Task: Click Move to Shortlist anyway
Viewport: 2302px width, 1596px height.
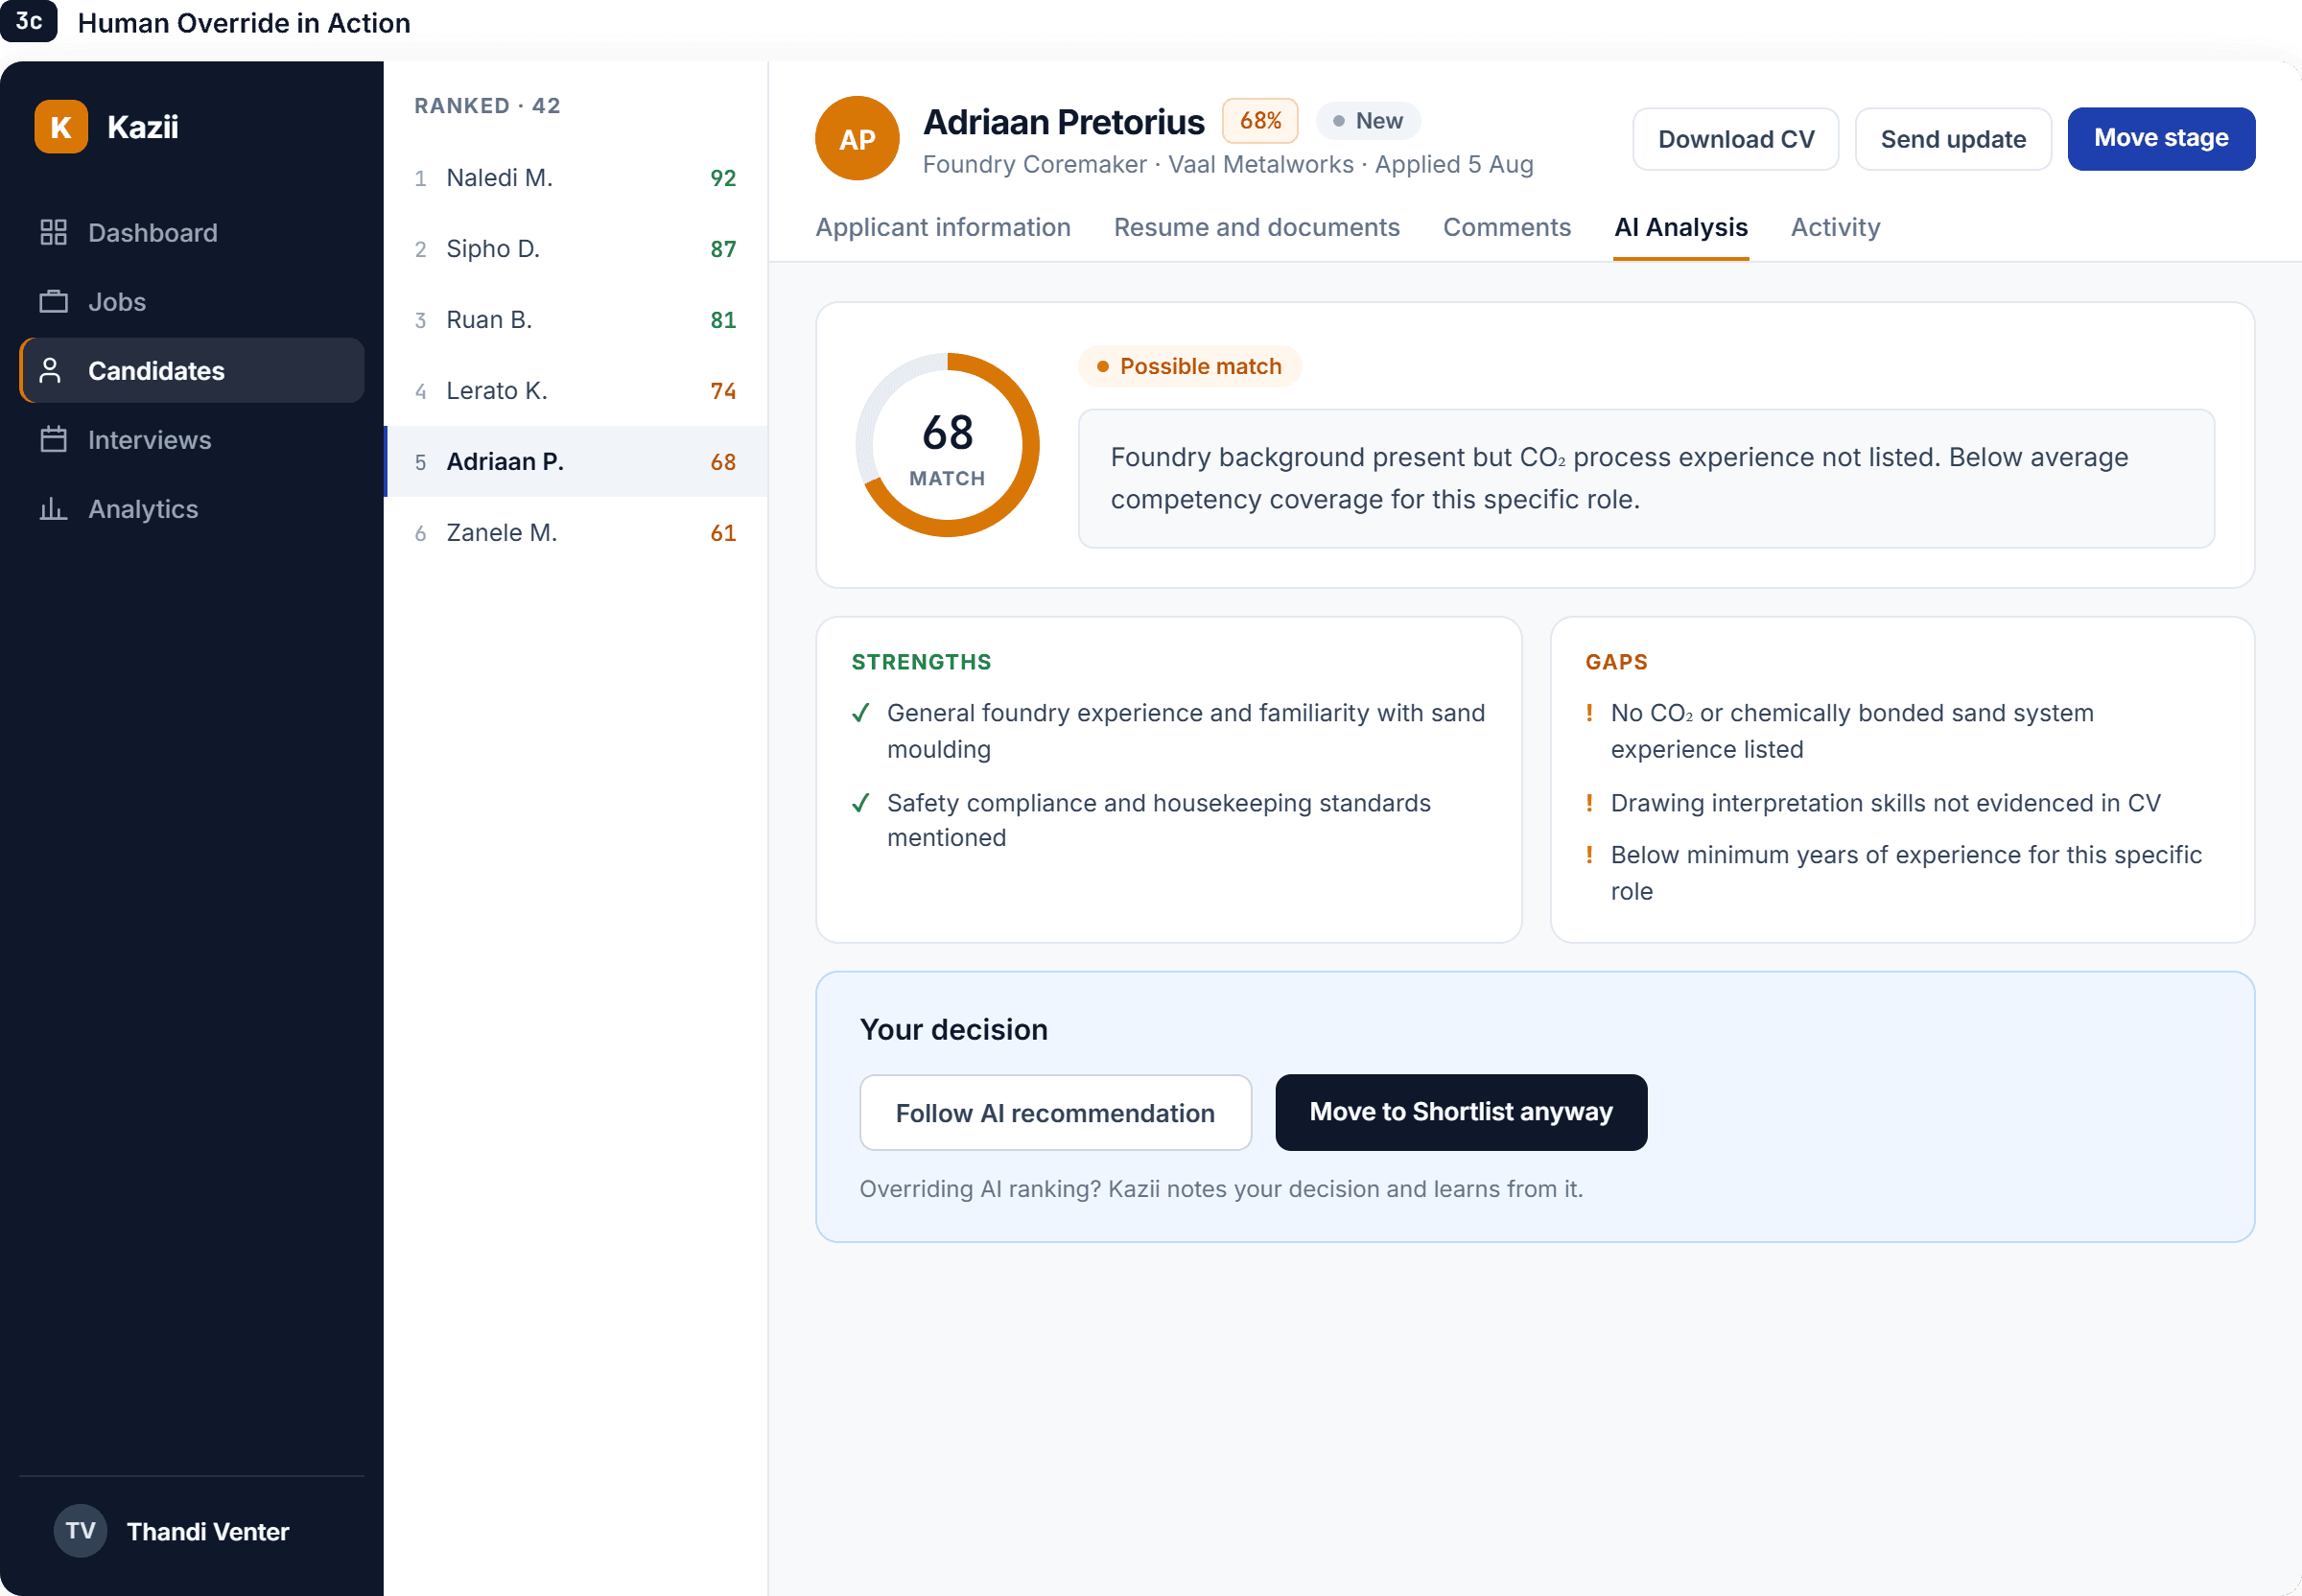Action: (1461, 1112)
